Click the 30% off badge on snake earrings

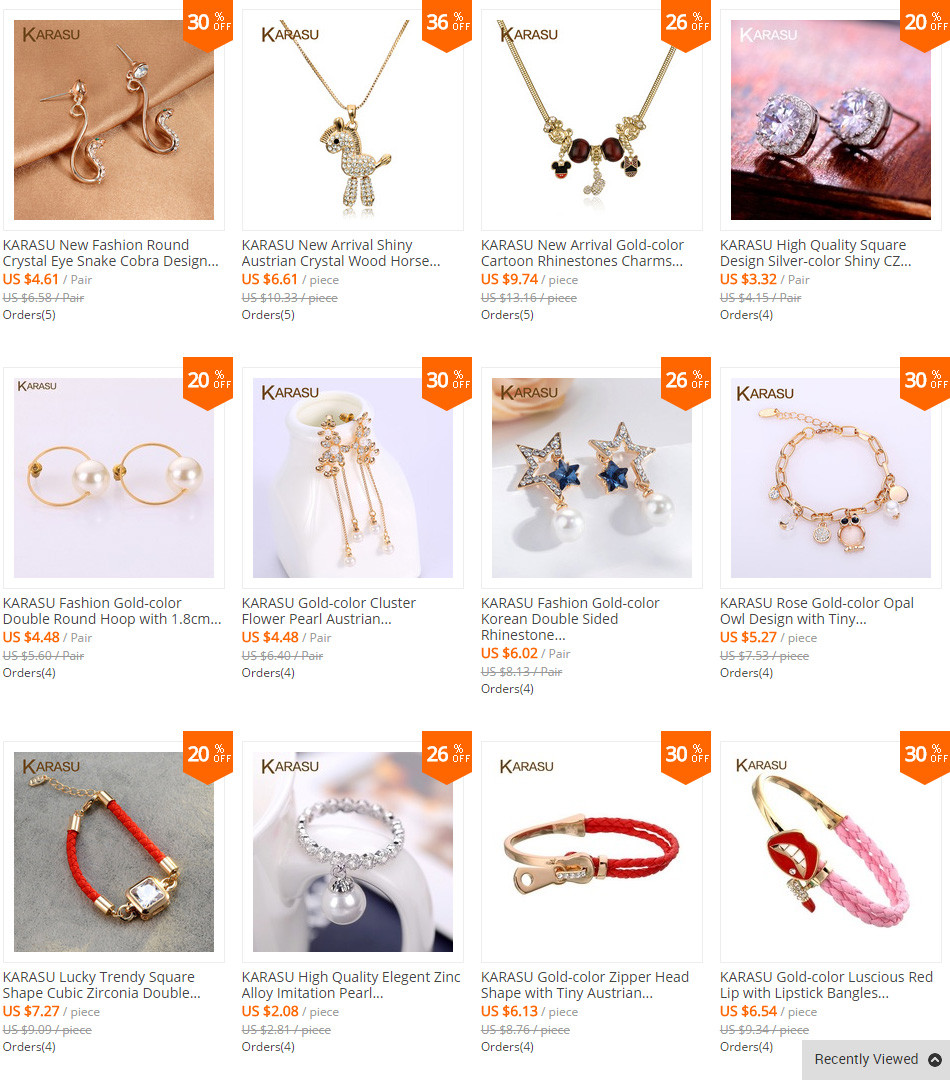pos(208,25)
